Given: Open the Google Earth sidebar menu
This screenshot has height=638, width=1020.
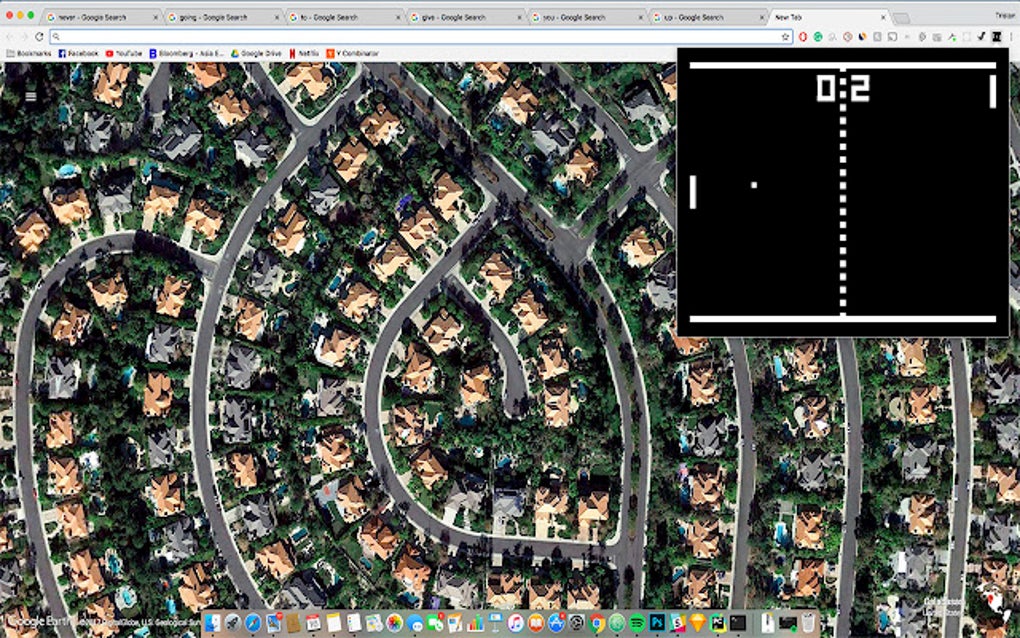Looking at the screenshot, I should coord(30,95).
